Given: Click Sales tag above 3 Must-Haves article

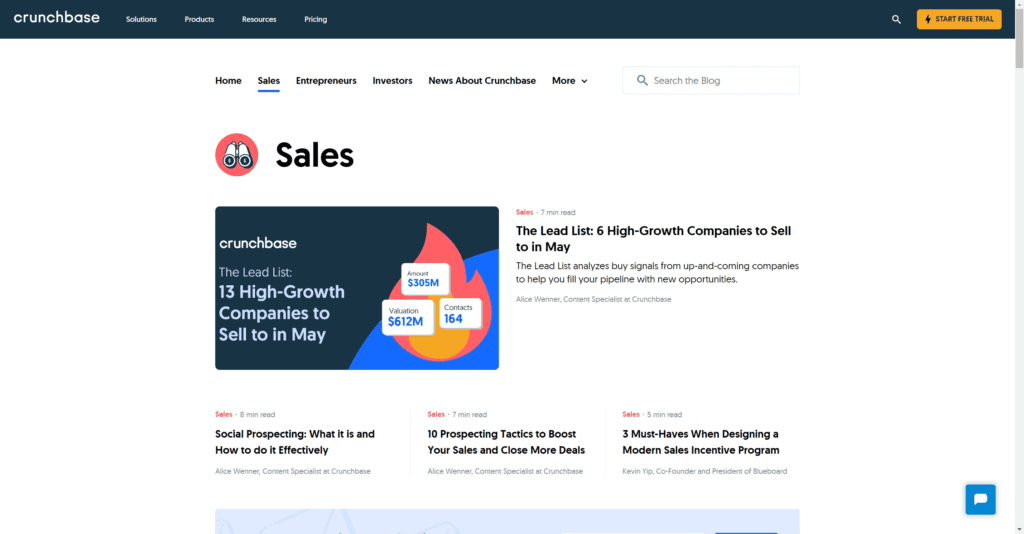Looking at the screenshot, I should pyautogui.click(x=631, y=415).
